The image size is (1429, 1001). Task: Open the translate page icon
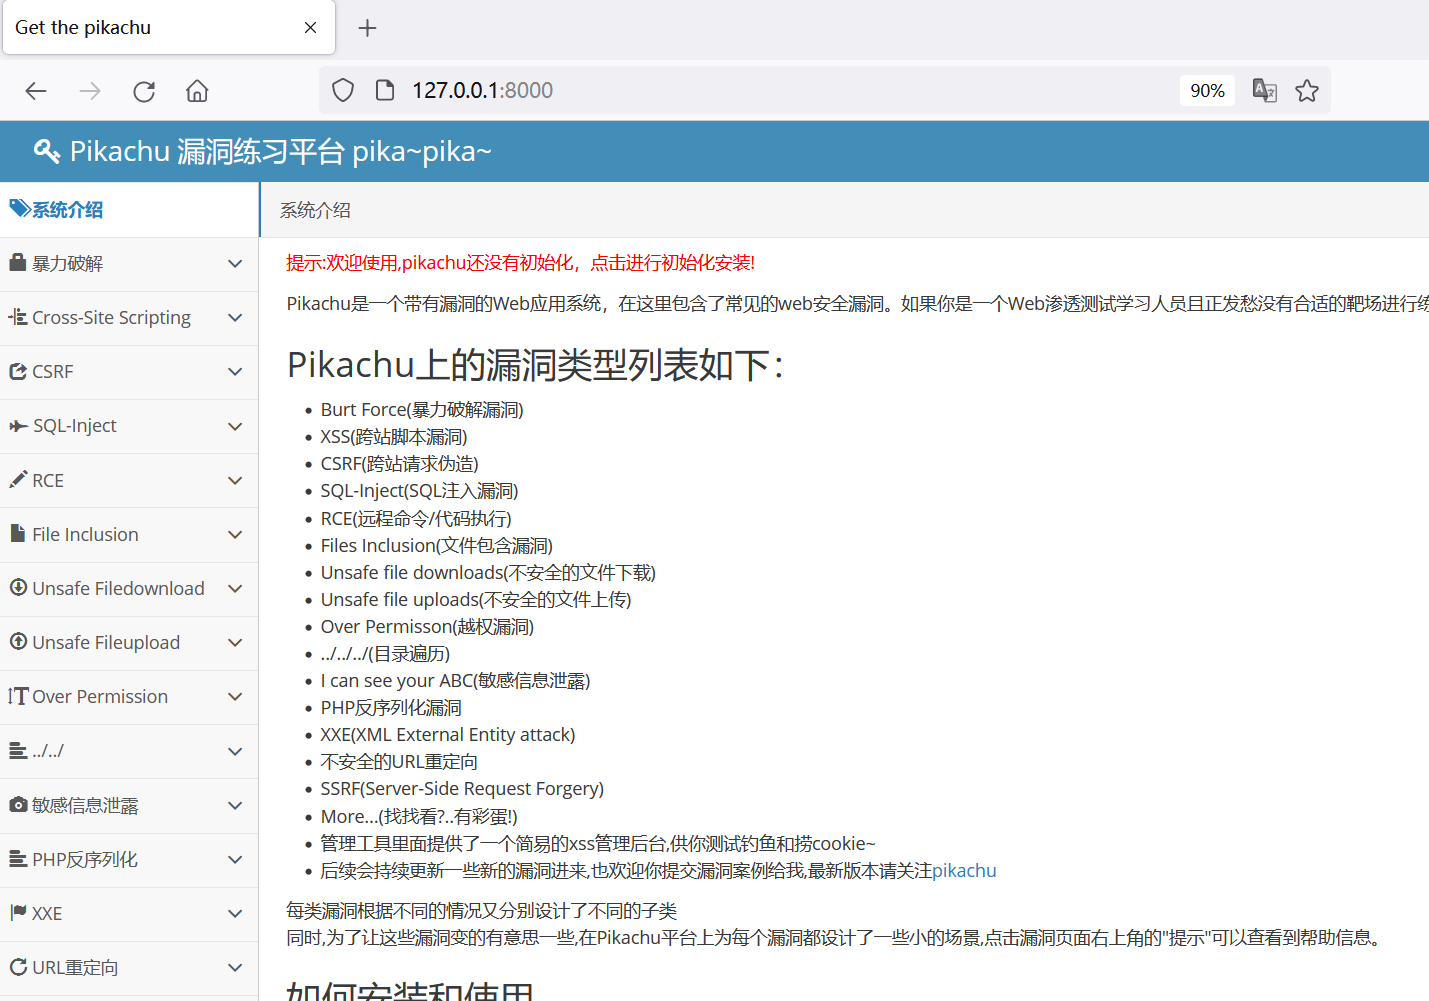[x=1264, y=90]
